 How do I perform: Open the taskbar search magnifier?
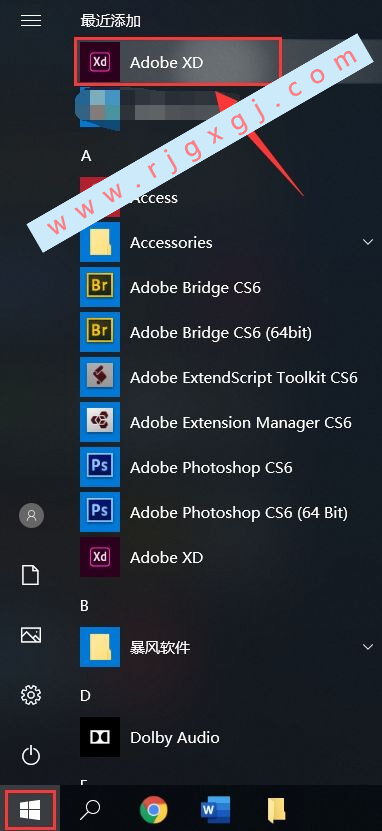coord(91,809)
